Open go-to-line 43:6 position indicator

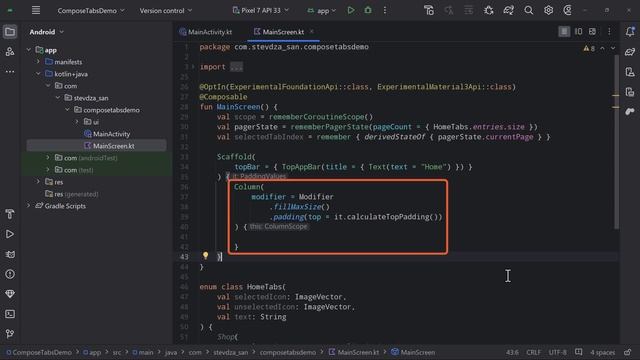click(512, 352)
